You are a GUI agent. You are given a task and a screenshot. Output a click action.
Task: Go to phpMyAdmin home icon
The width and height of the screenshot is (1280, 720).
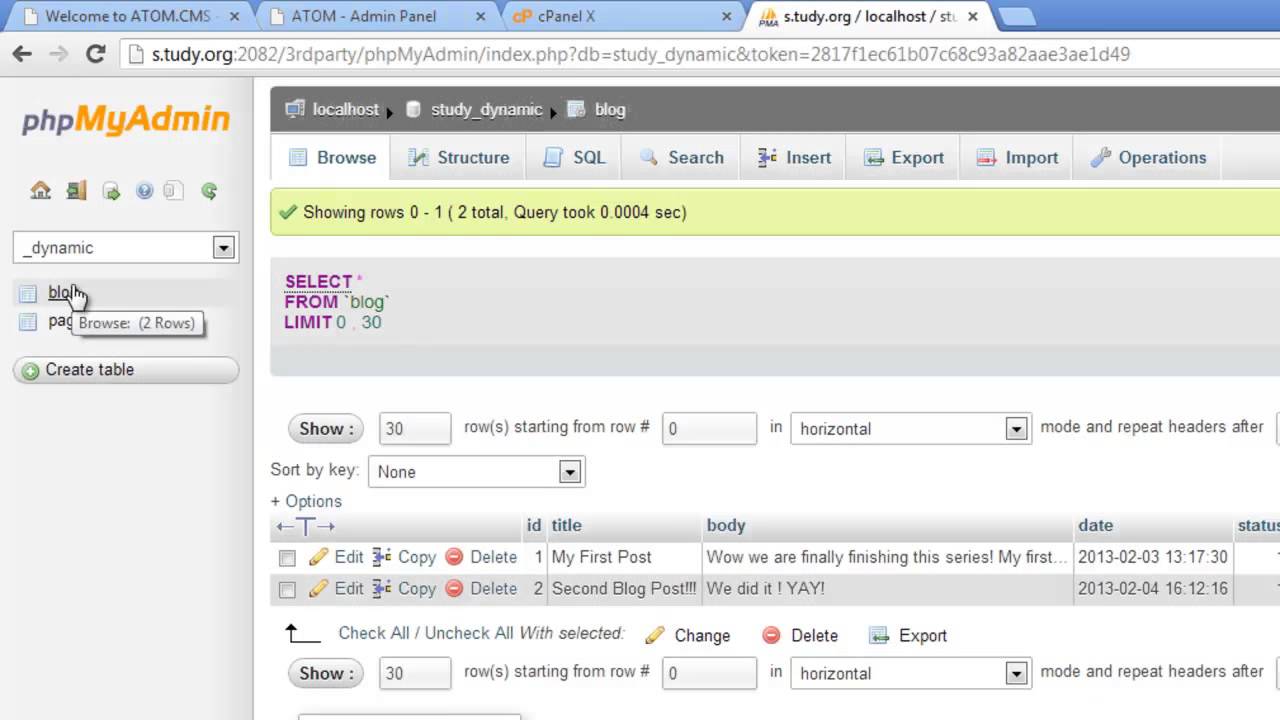pyautogui.click(x=40, y=190)
